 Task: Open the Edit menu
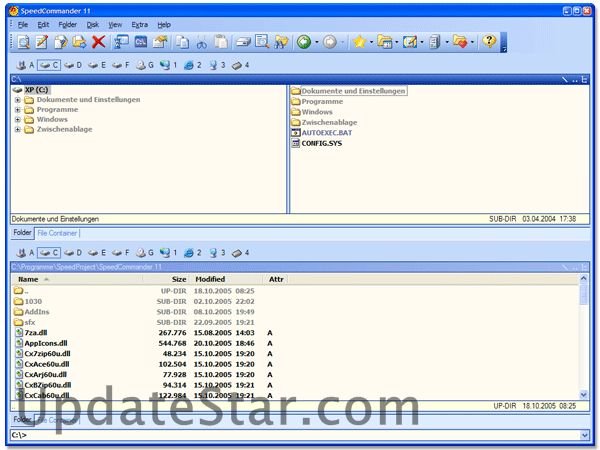tap(43, 25)
